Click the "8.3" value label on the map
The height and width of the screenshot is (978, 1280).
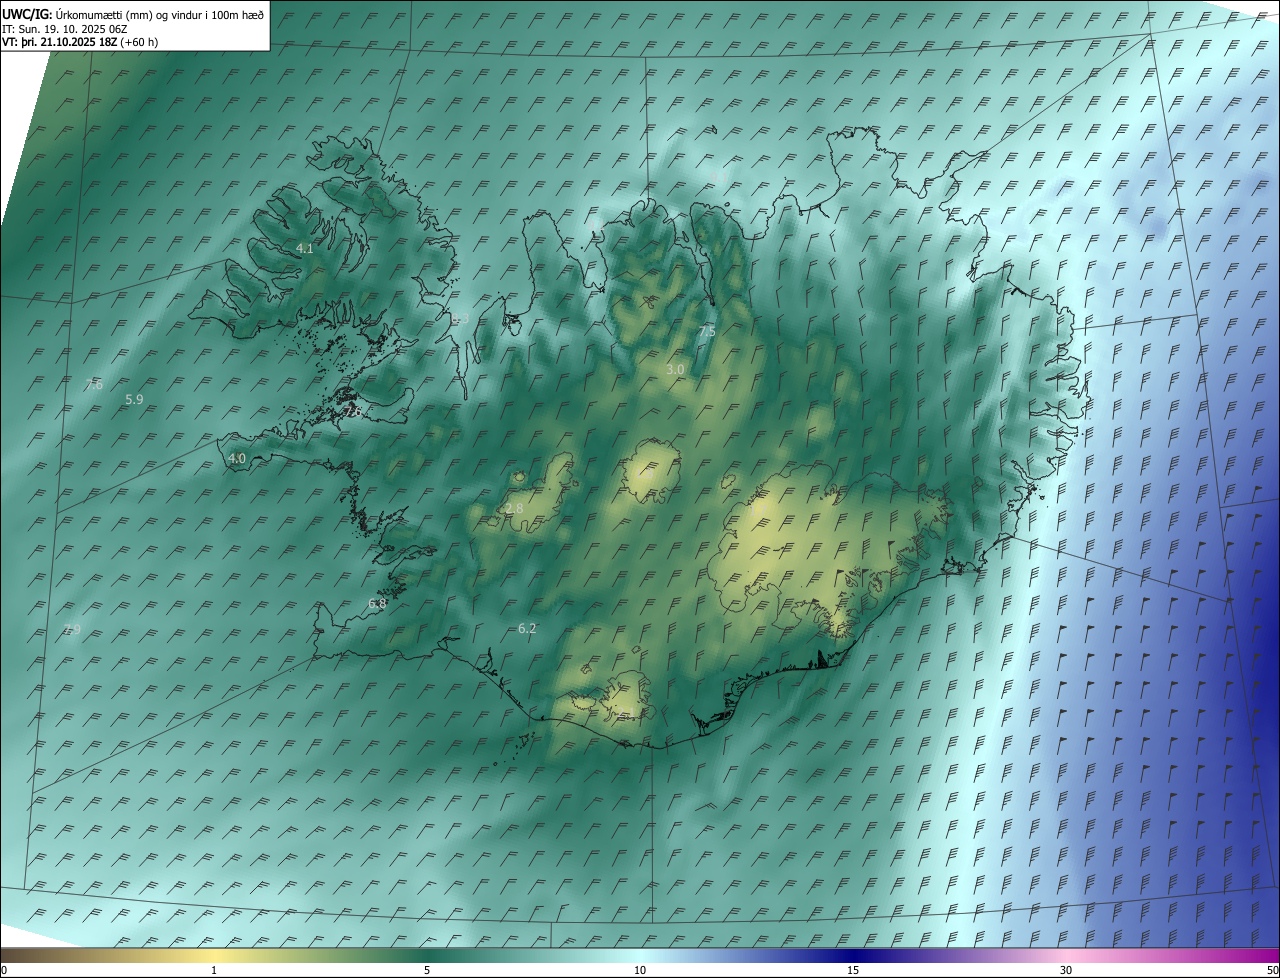(x=460, y=318)
